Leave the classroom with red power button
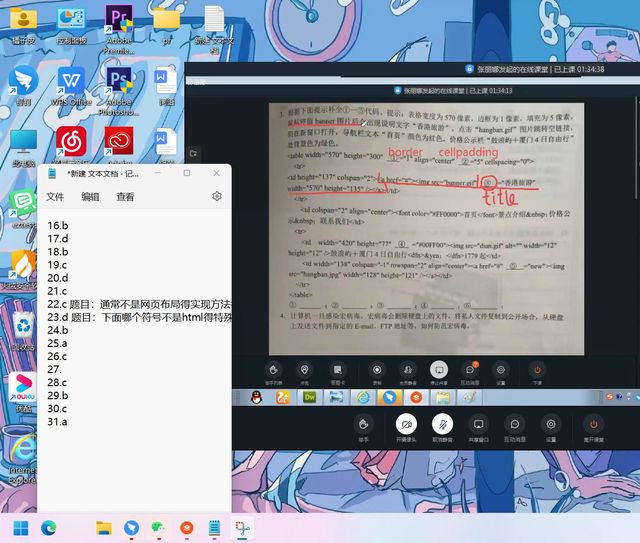 pos(594,423)
